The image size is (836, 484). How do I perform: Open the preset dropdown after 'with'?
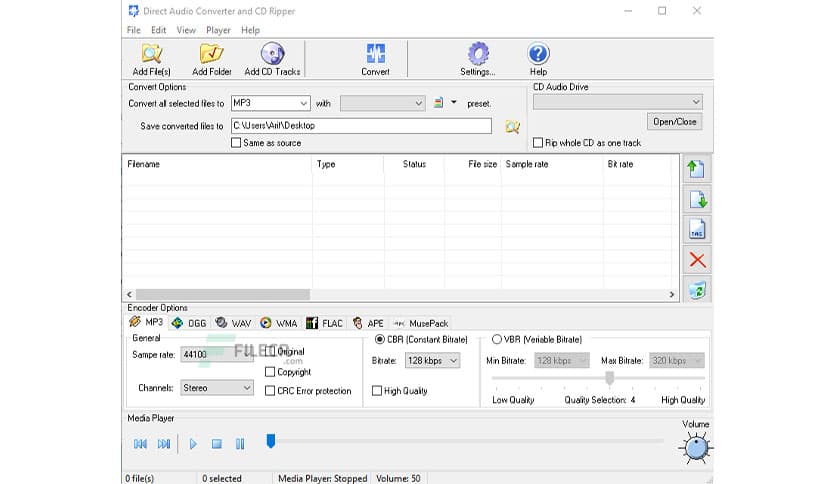point(382,103)
